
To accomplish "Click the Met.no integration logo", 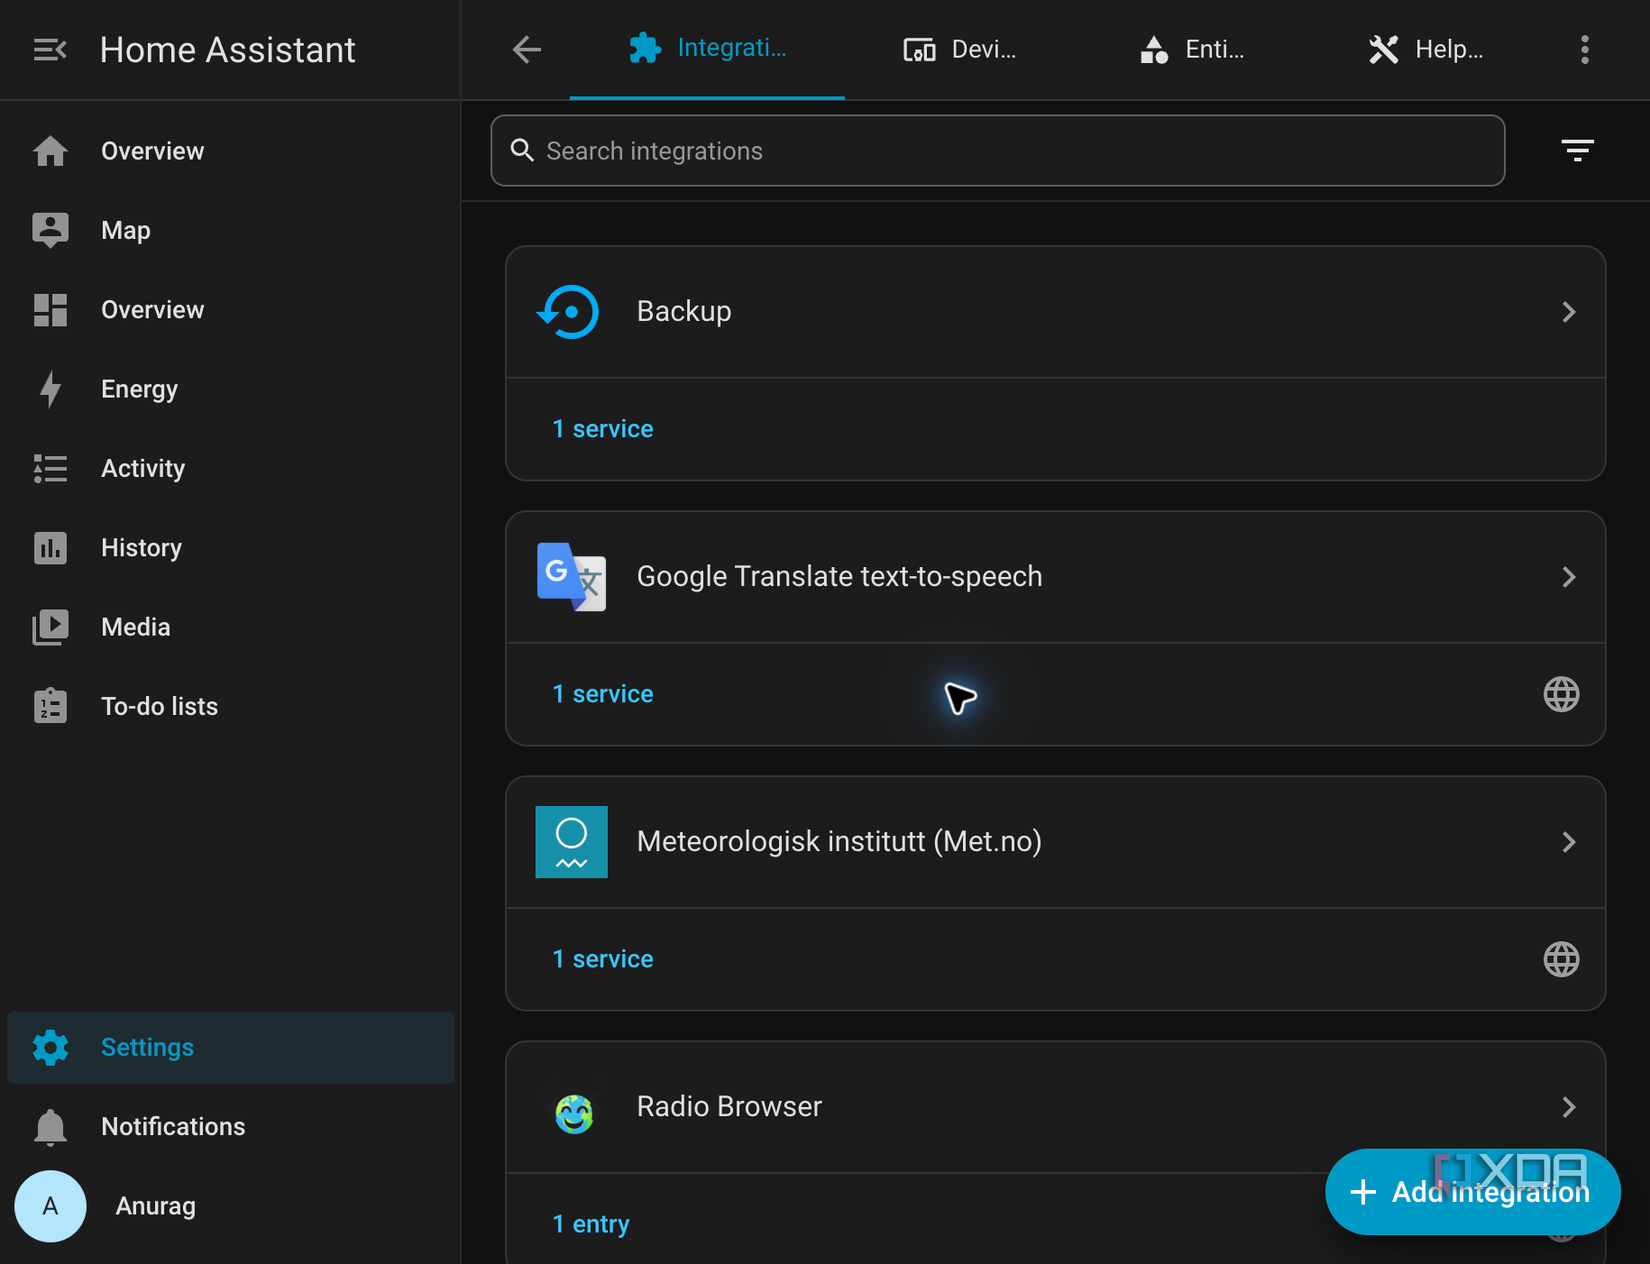I will [x=571, y=842].
